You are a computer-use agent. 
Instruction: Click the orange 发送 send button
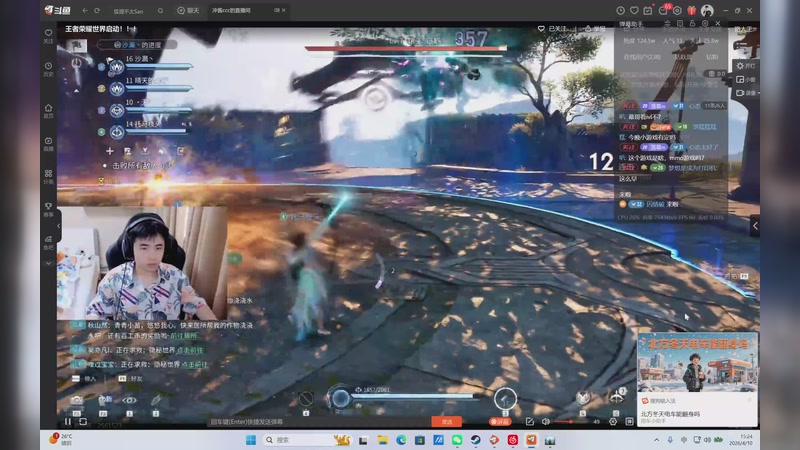point(446,421)
